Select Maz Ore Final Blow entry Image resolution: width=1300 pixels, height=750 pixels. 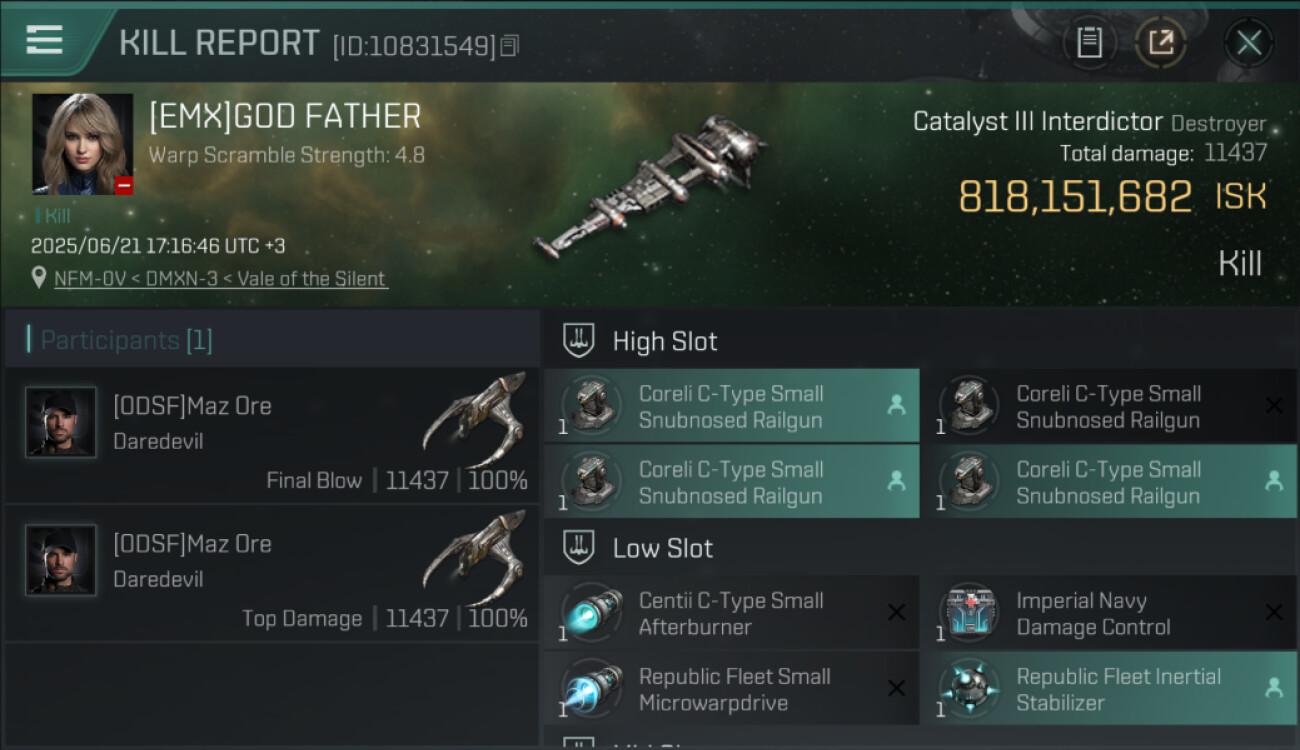tap(272, 436)
